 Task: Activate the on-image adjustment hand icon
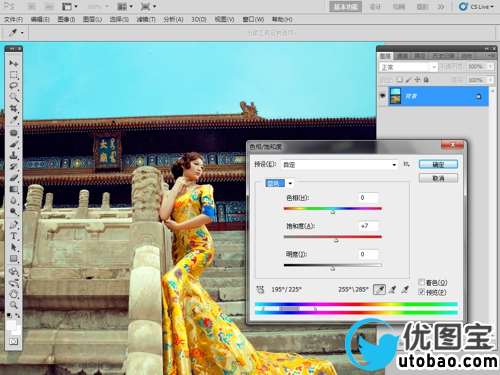tap(260, 289)
